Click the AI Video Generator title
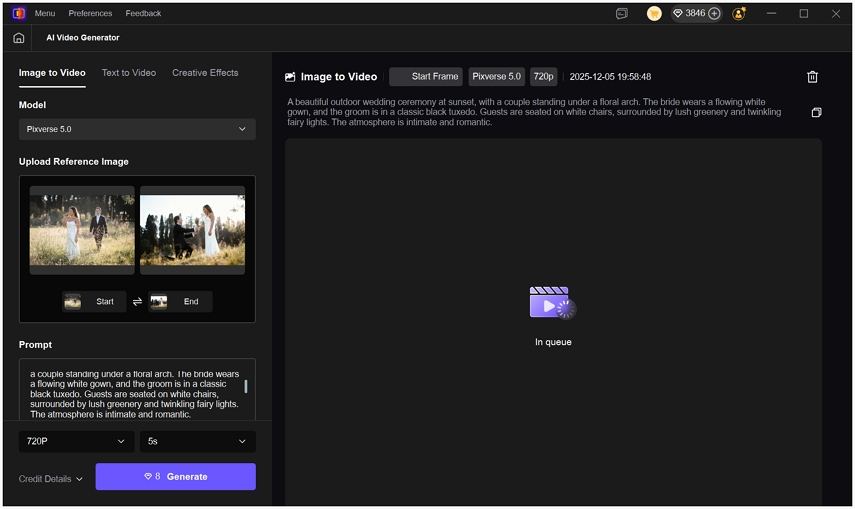The image size is (855, 509). coord(83,38)
